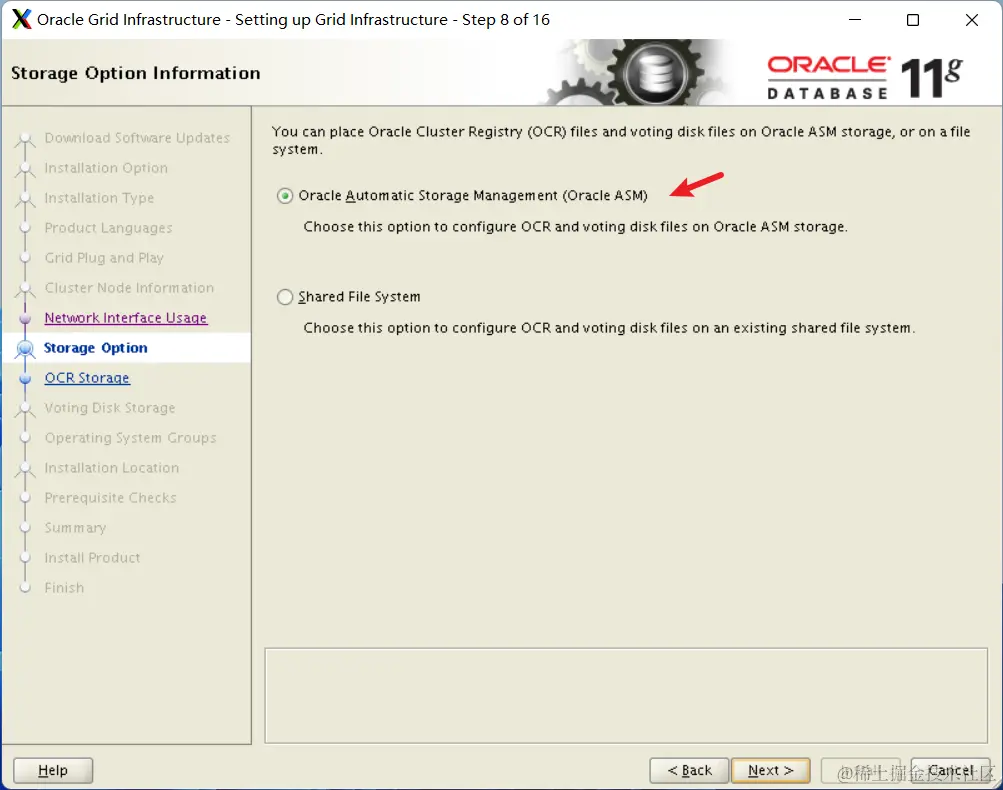Click Installation Location step
The width and height of the screenshot is (1003, 790).
click(x=112, y=468)
